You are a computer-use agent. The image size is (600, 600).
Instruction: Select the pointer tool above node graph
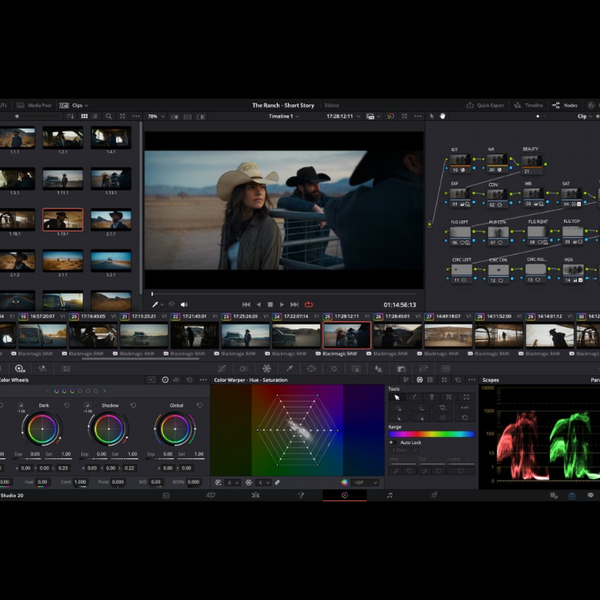pyautogui.click(x=432, y=116)
